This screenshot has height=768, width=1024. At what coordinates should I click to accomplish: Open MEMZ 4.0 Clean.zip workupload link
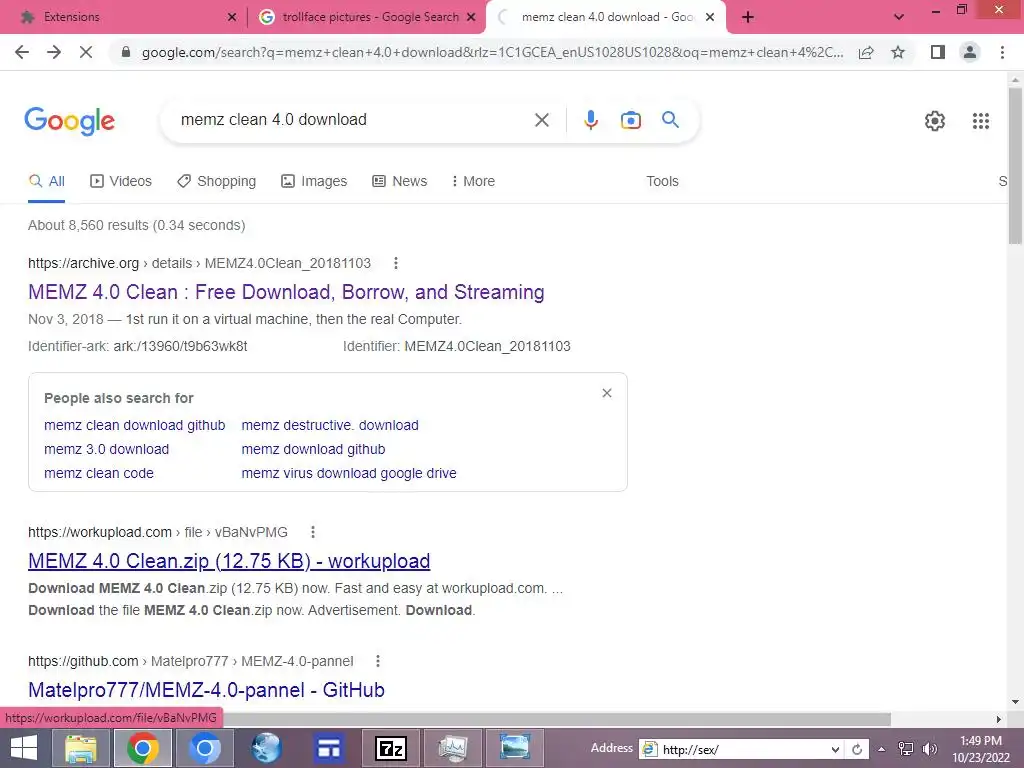(x=229, y=561)
